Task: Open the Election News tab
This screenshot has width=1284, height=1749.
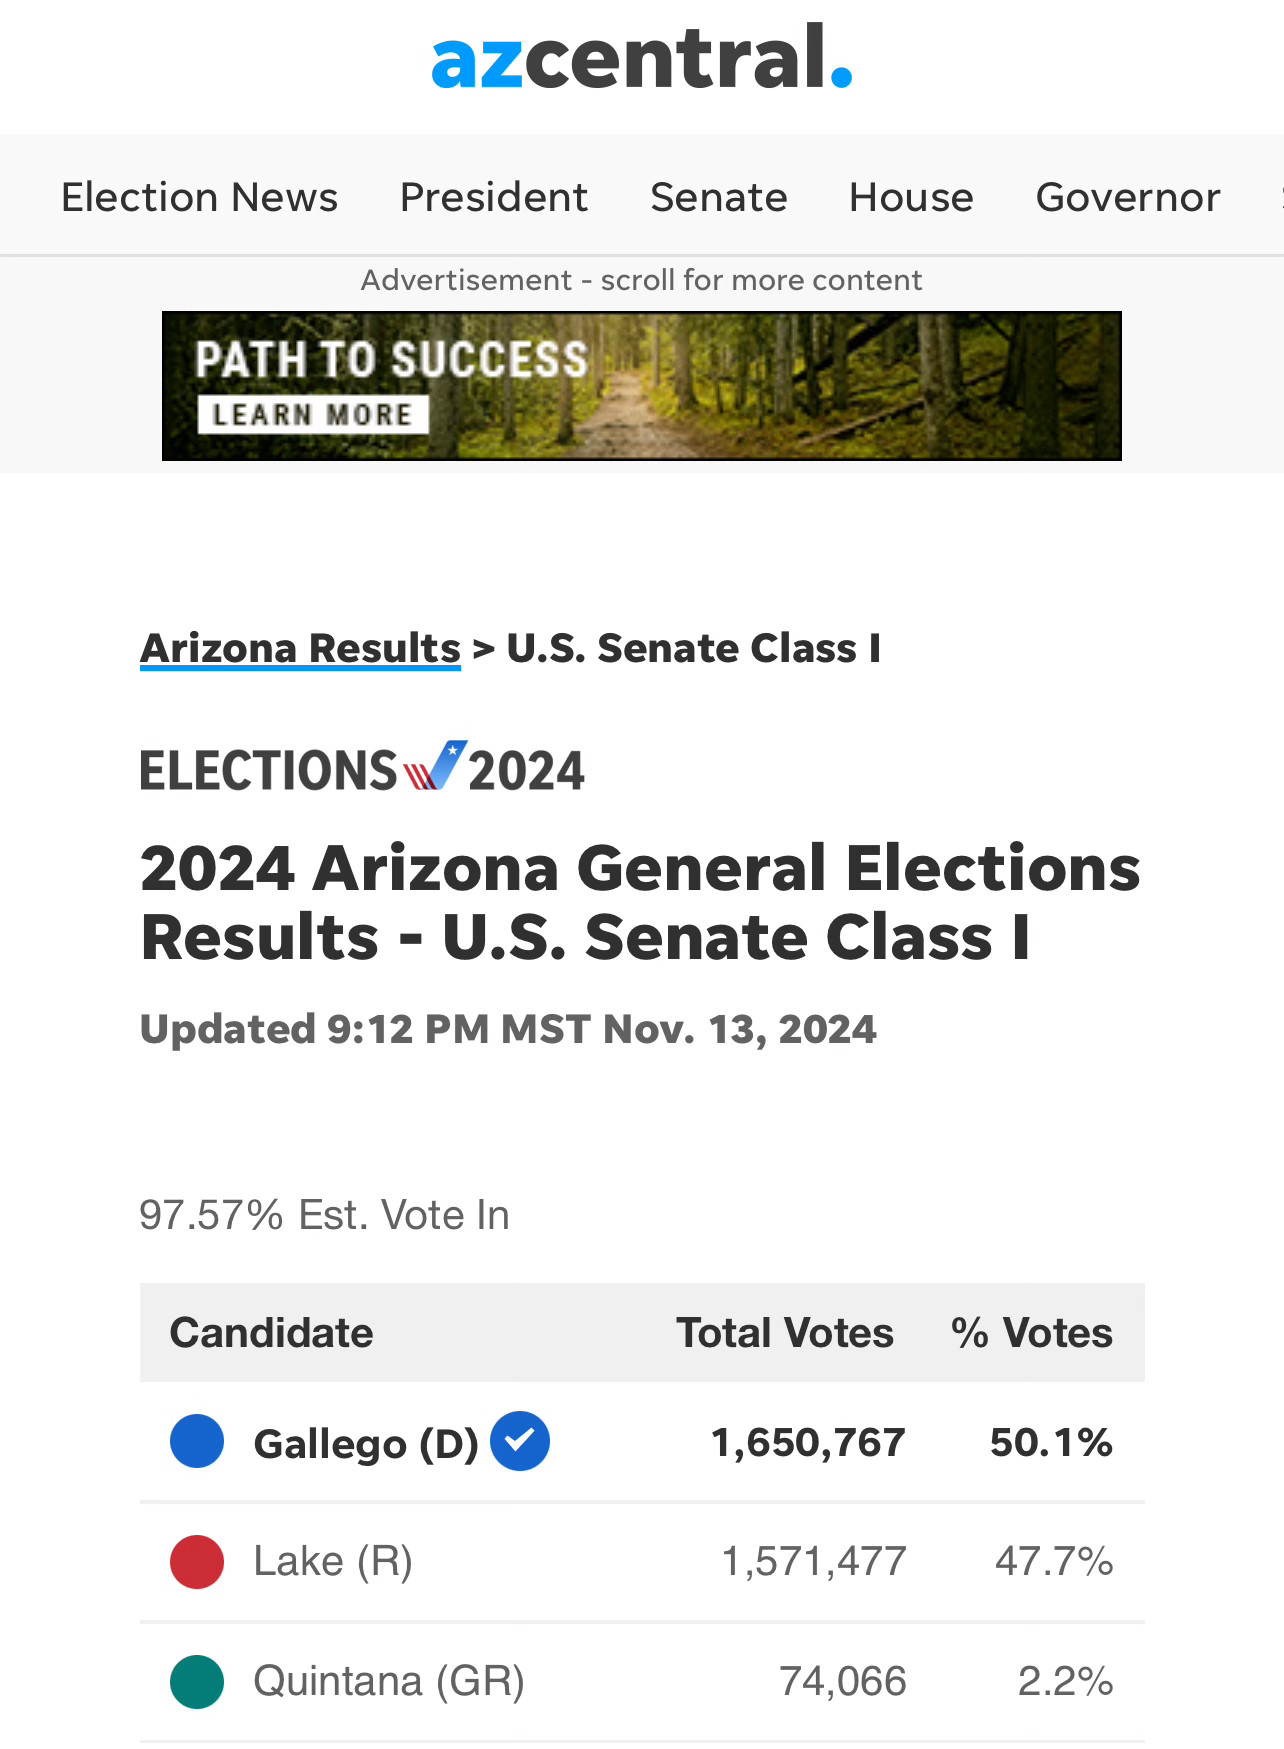Action: [x=200, y=197]
